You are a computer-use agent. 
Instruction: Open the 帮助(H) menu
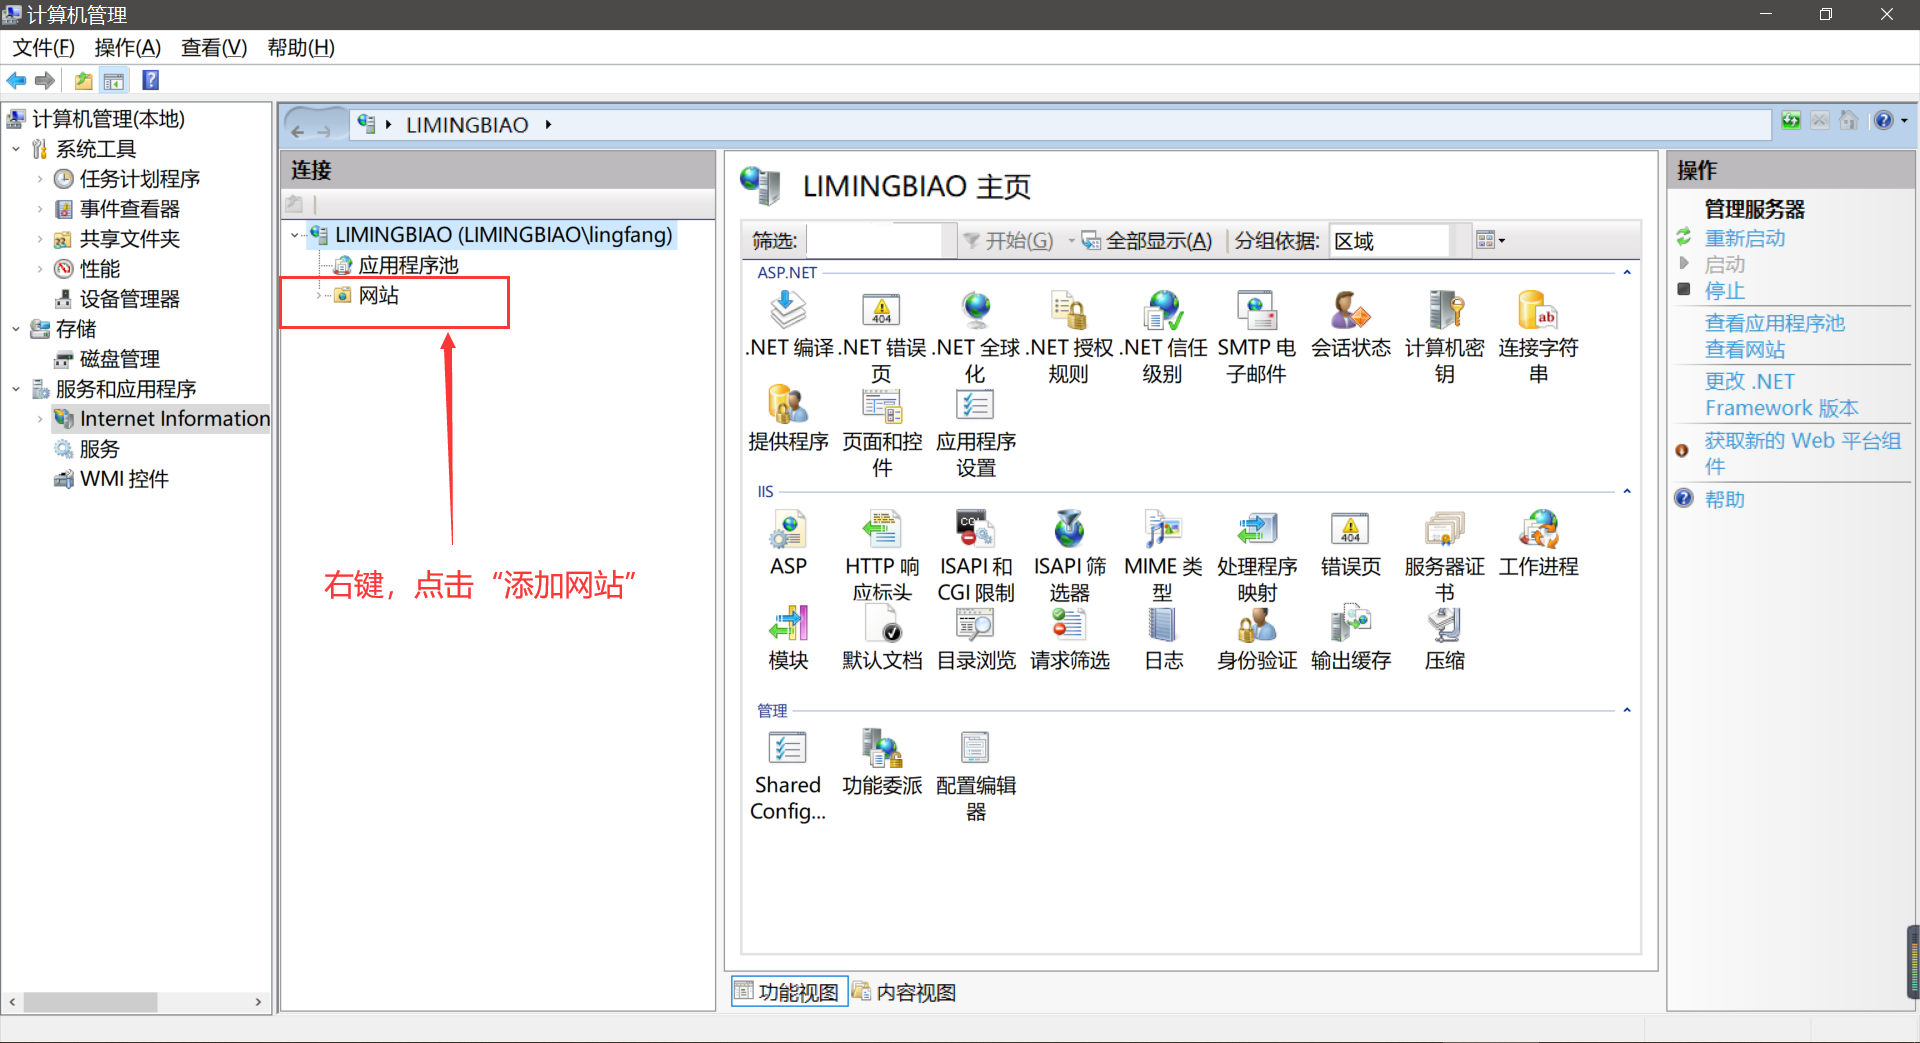click(301, 48)
